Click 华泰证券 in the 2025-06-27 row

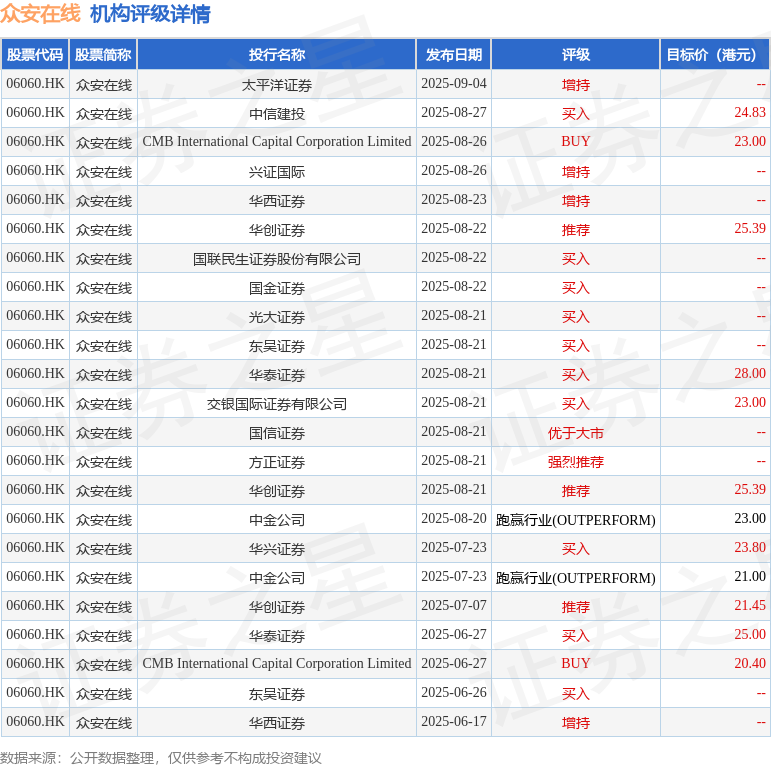pyautogui.click(x=277, y=636)
